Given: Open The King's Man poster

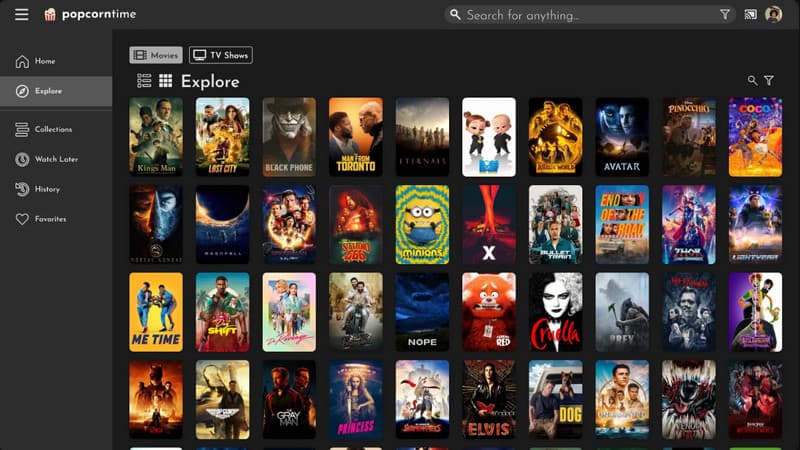Looking at the screenshot, I should click(156, 137).
